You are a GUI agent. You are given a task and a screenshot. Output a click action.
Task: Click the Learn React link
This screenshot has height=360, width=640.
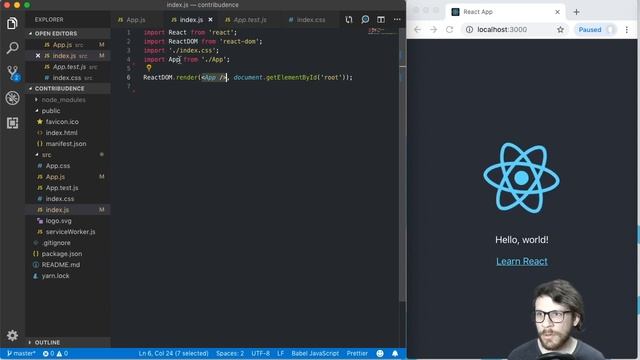click(522, 261)
